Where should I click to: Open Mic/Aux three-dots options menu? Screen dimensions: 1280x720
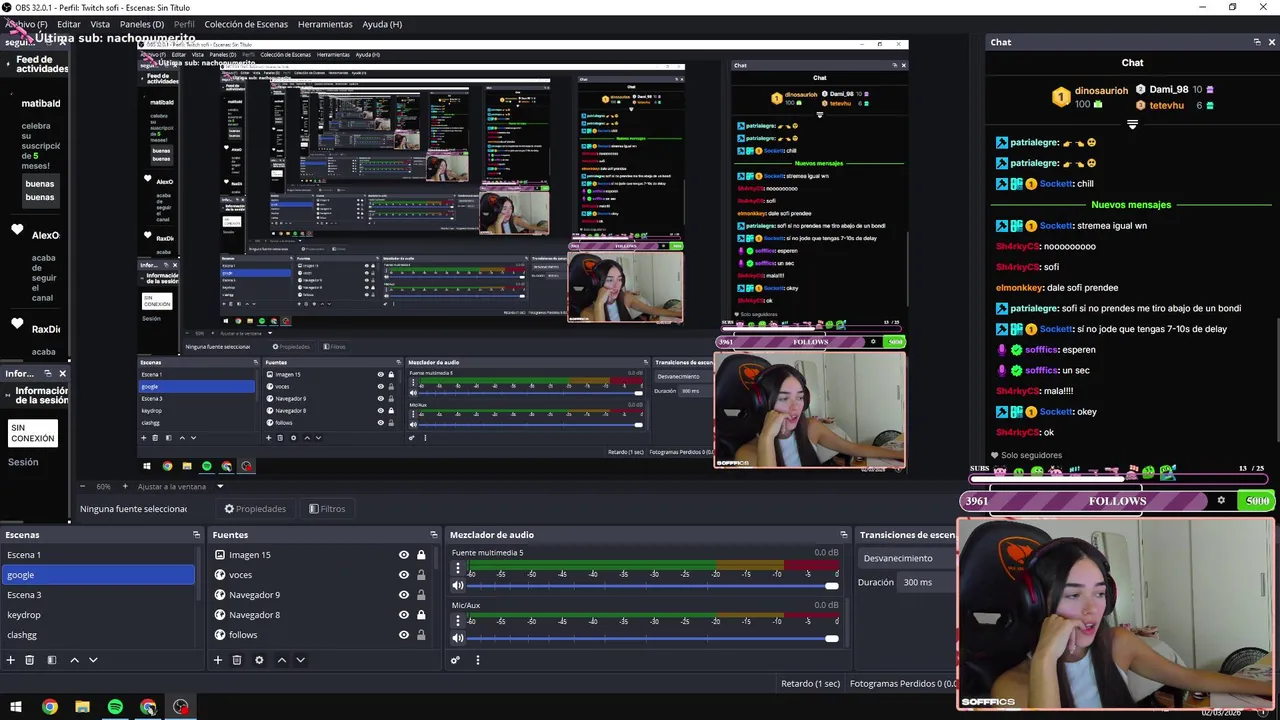[458, 620]
